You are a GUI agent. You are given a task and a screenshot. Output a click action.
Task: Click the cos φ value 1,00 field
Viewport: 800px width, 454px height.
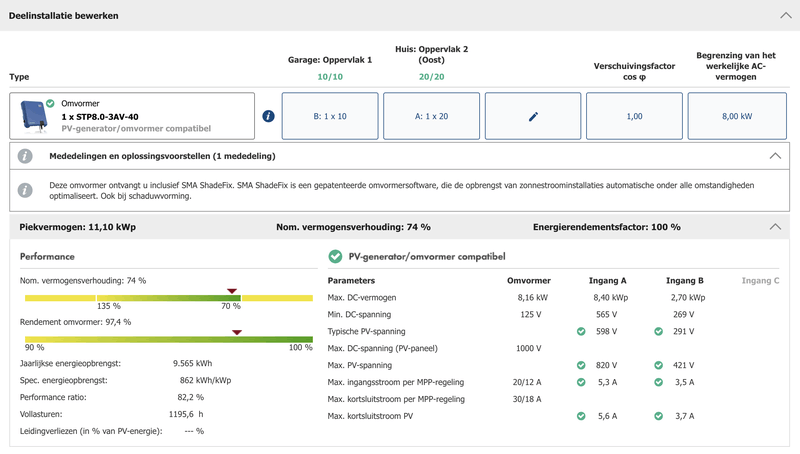point(634,116)
